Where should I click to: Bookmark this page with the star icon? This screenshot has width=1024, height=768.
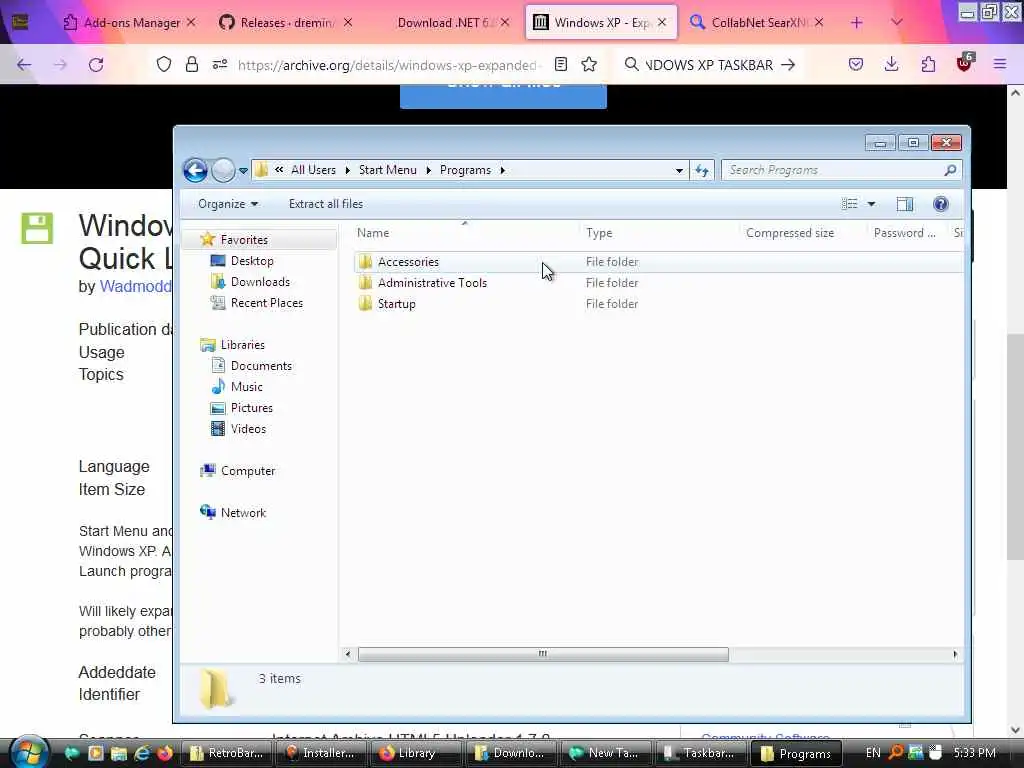589,64
